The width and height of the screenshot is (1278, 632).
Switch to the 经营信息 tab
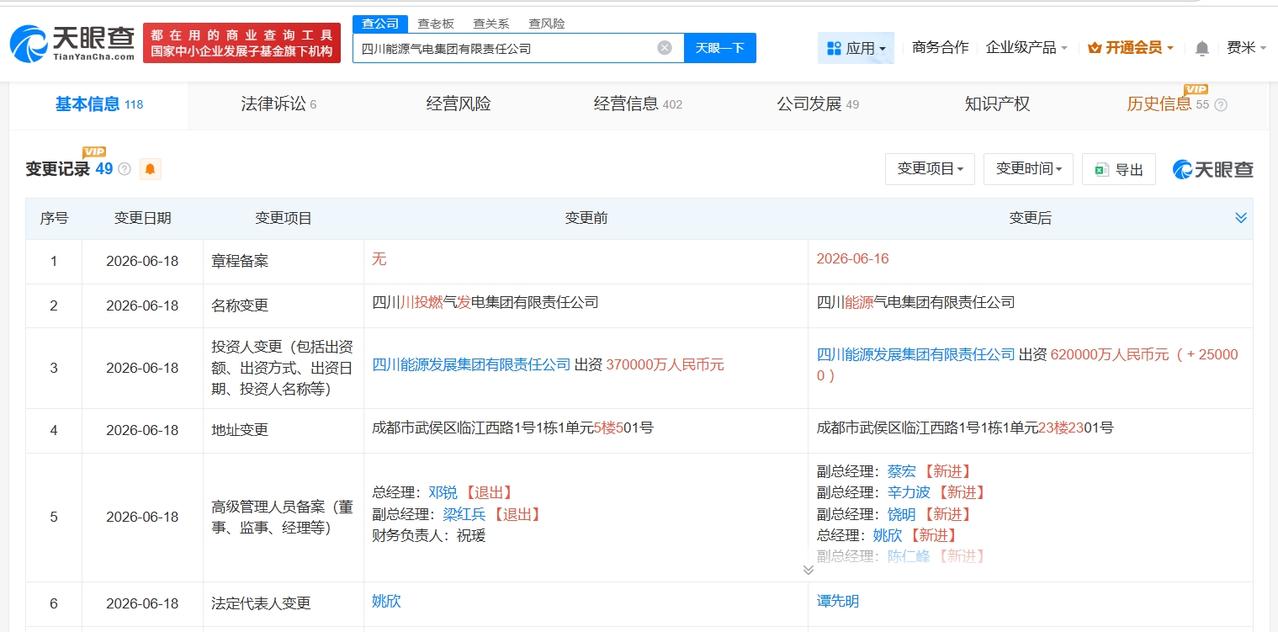click(x=638, y=104)
